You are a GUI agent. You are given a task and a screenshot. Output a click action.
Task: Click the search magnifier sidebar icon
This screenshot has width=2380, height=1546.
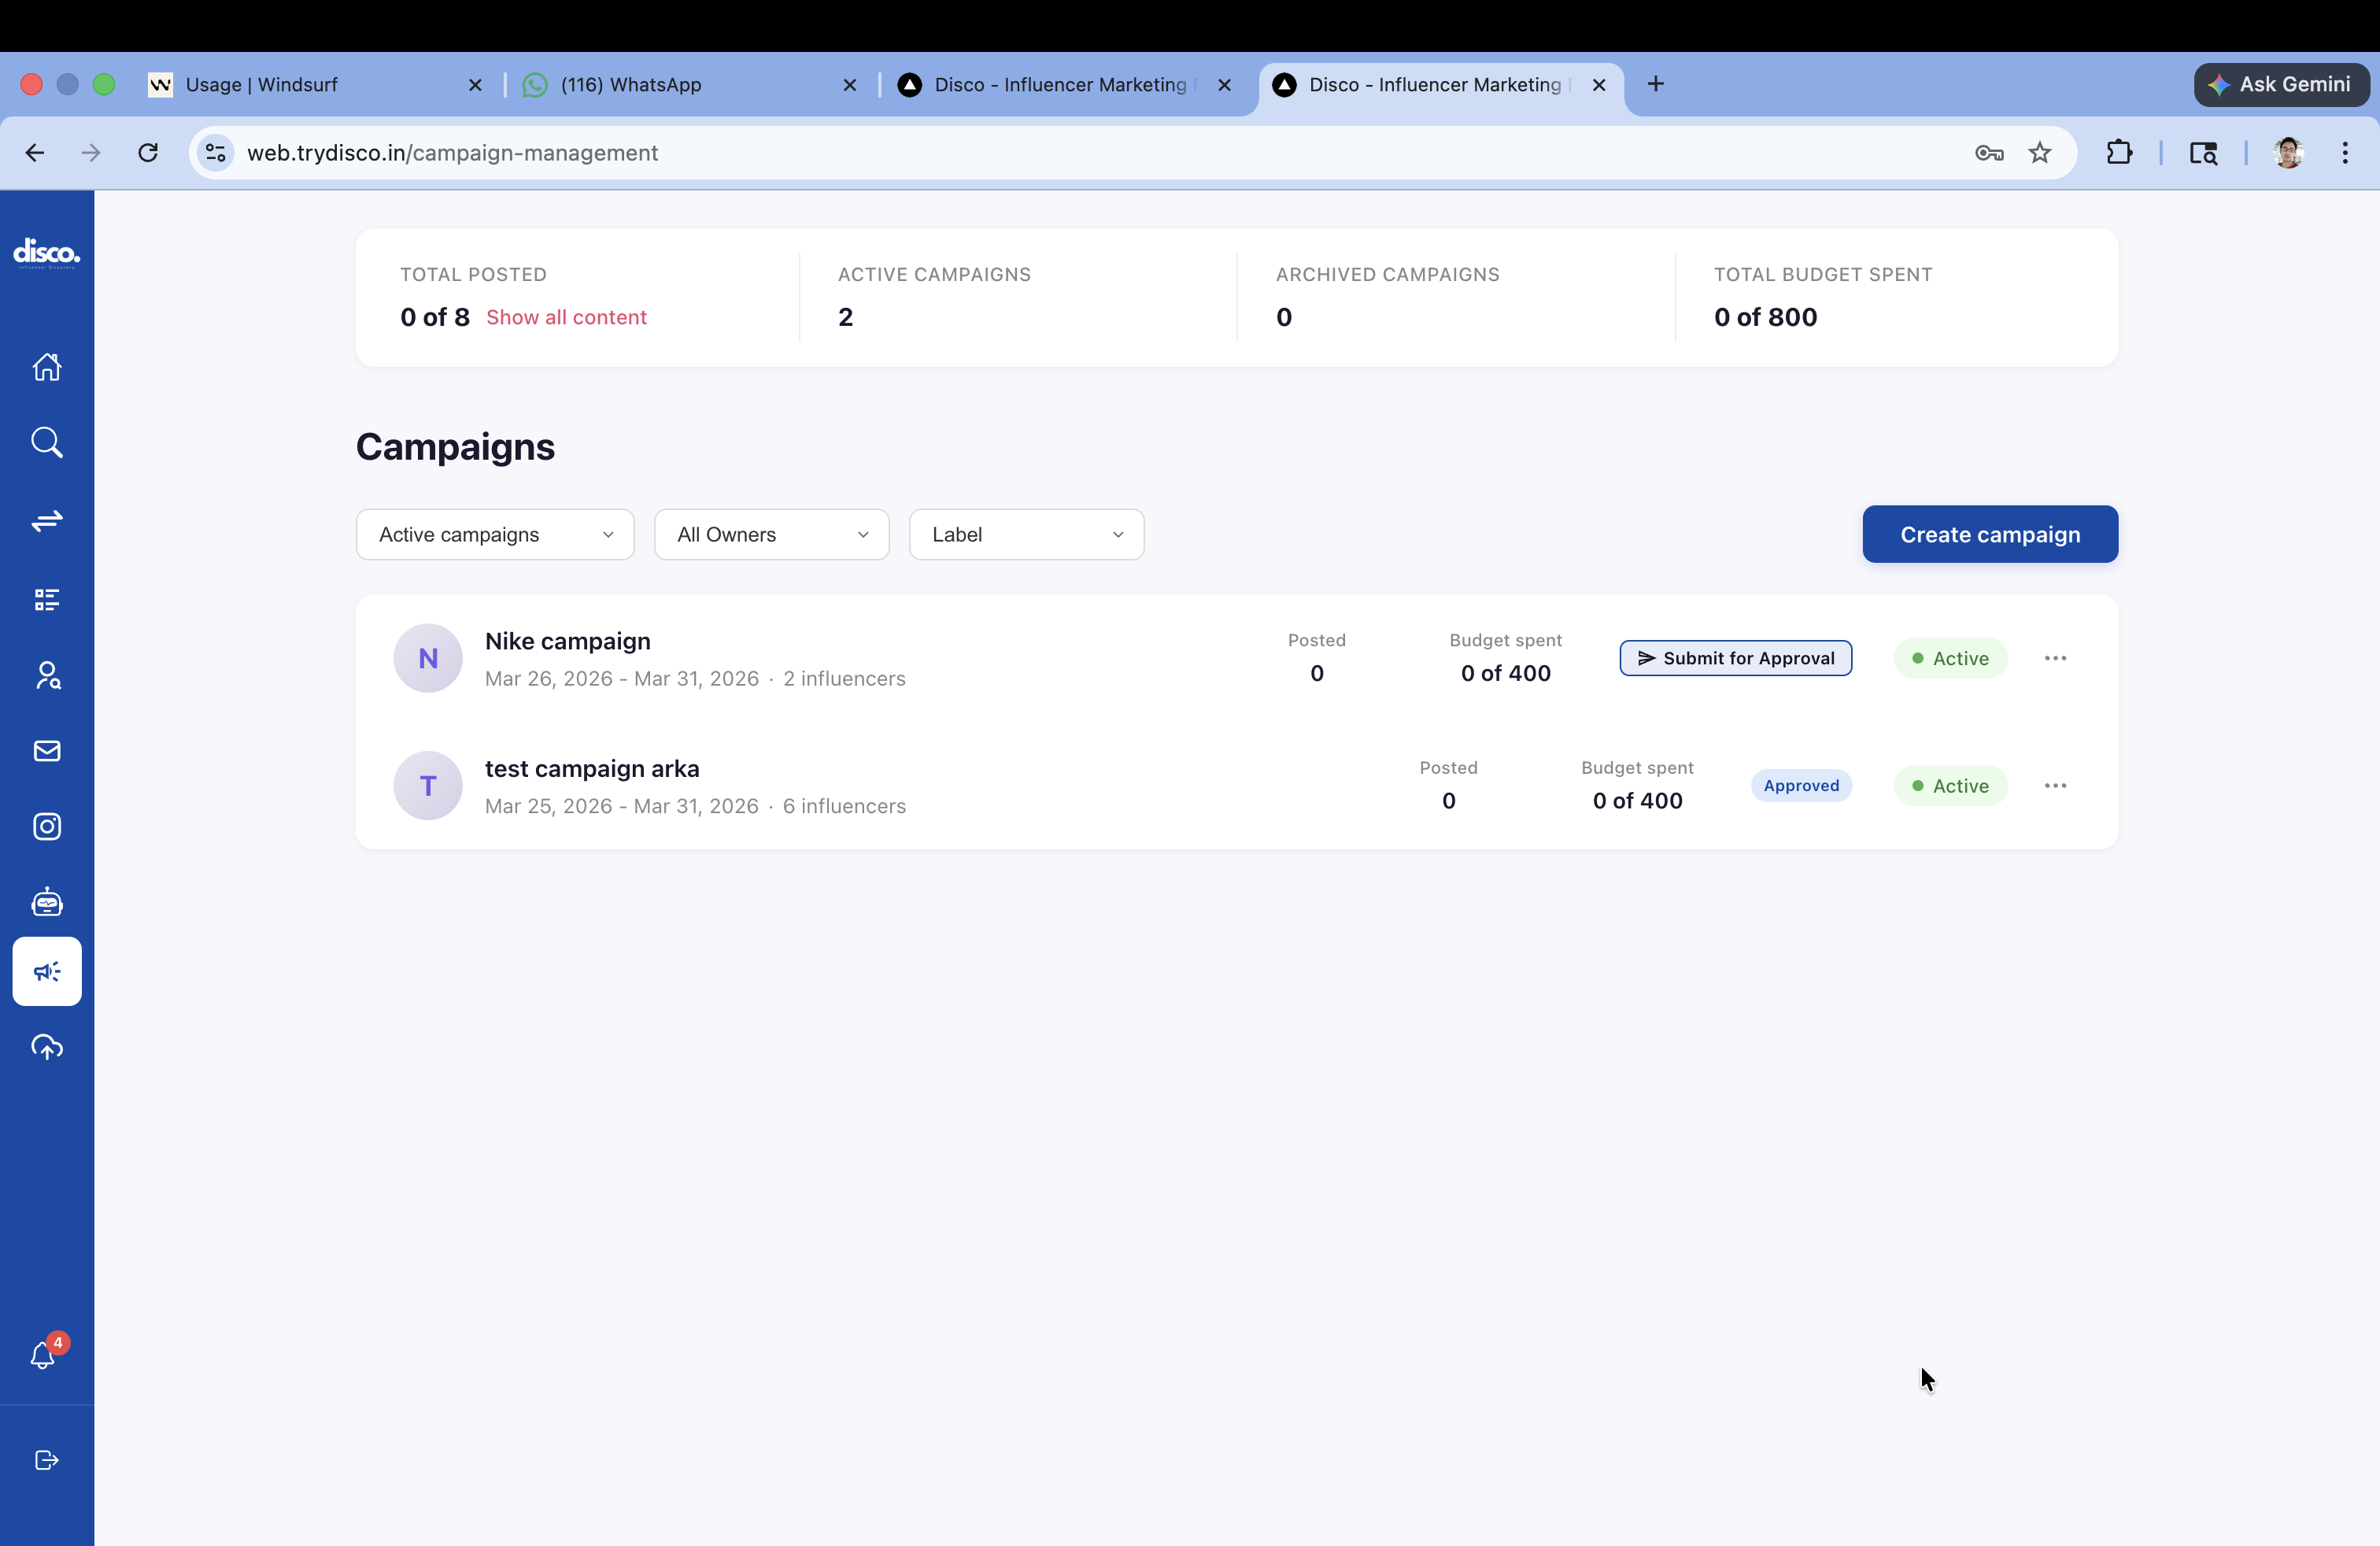[x=47, y=442]
